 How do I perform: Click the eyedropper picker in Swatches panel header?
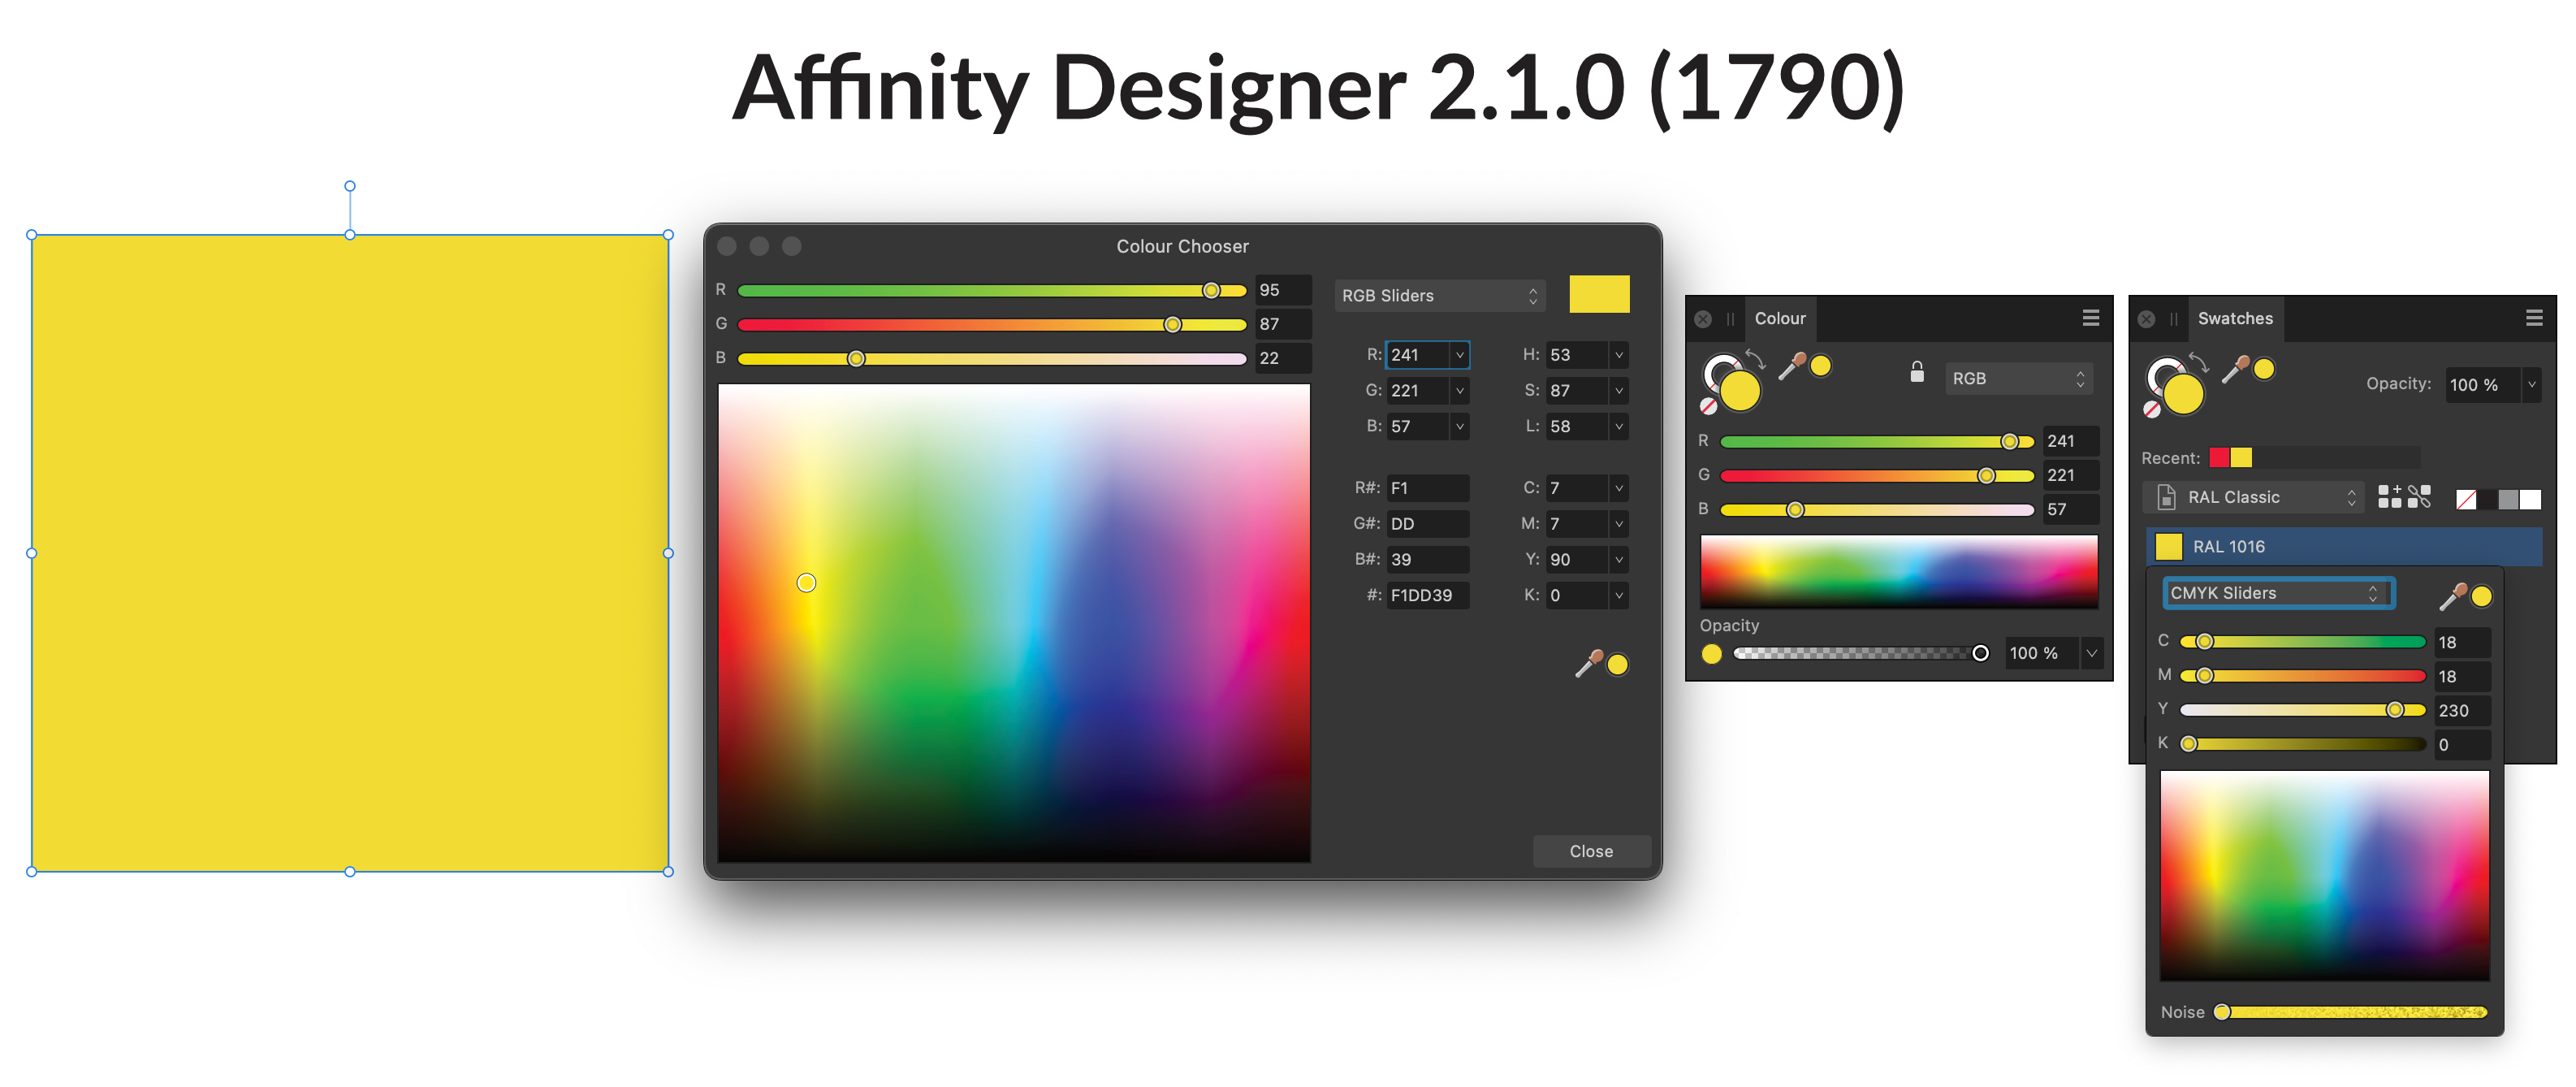[2235, 369]
